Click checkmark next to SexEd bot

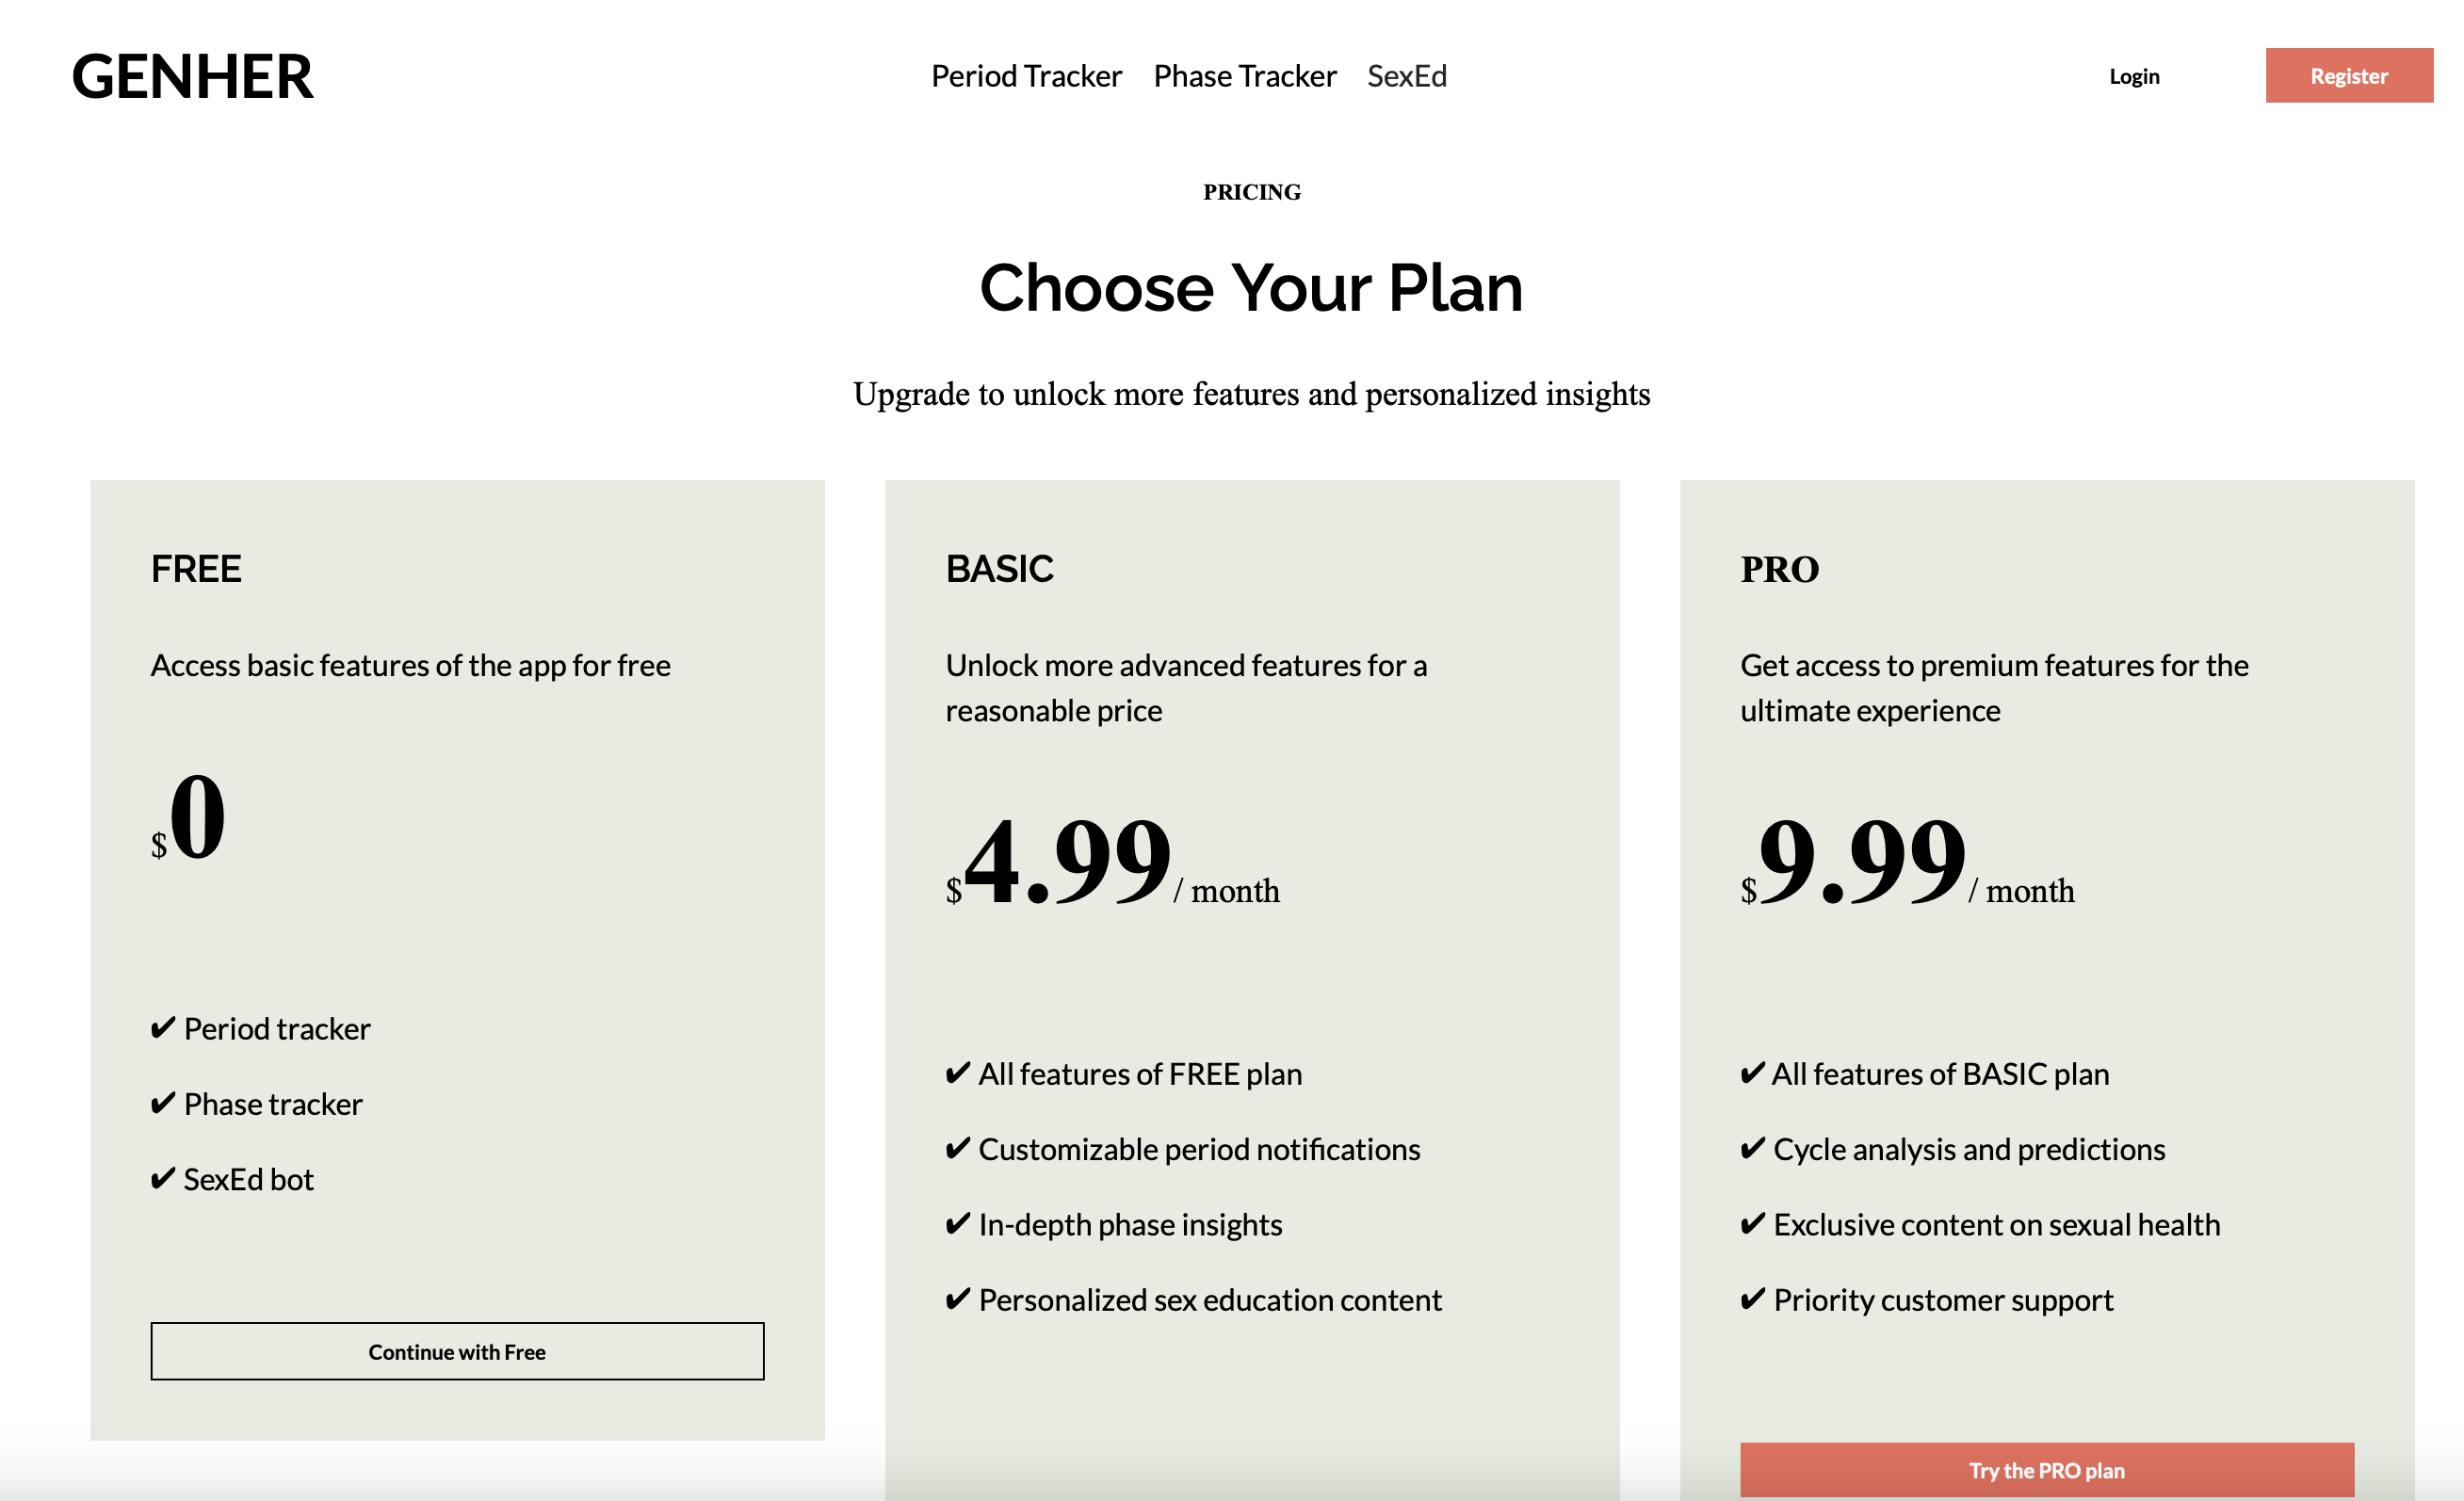point(163,1178)
